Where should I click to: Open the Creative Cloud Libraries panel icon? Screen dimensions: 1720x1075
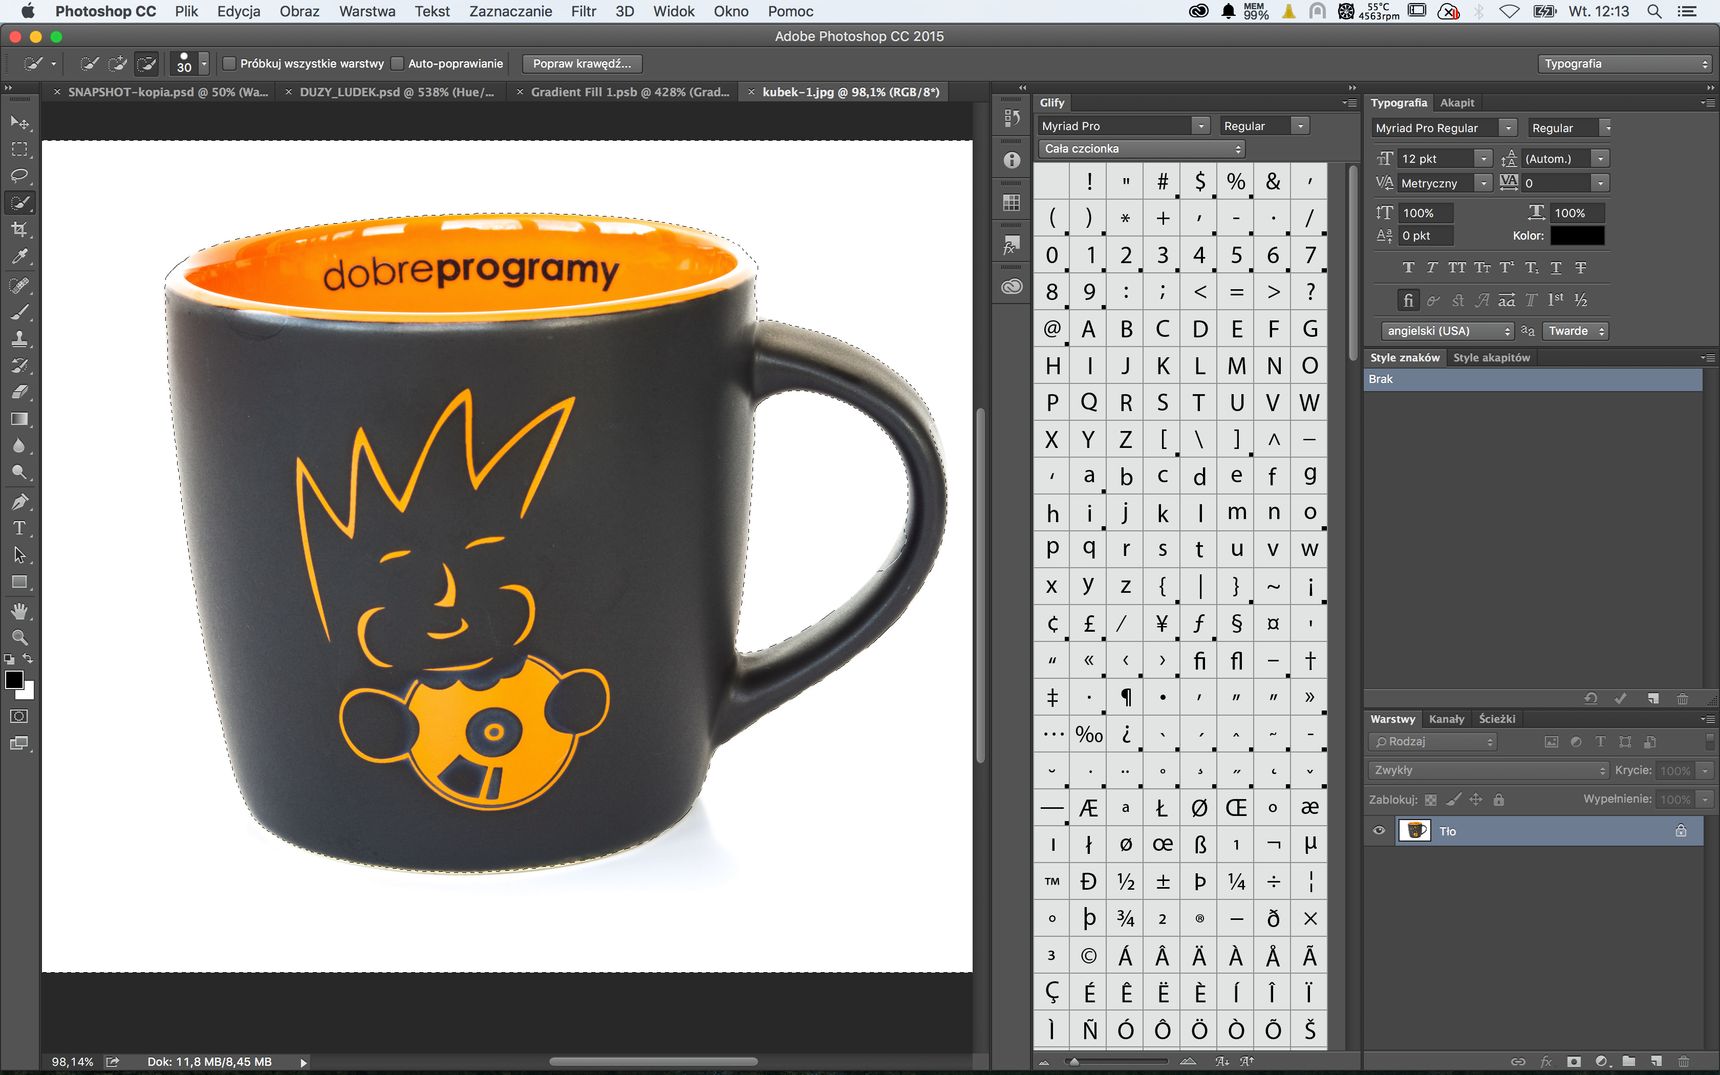1012,287
